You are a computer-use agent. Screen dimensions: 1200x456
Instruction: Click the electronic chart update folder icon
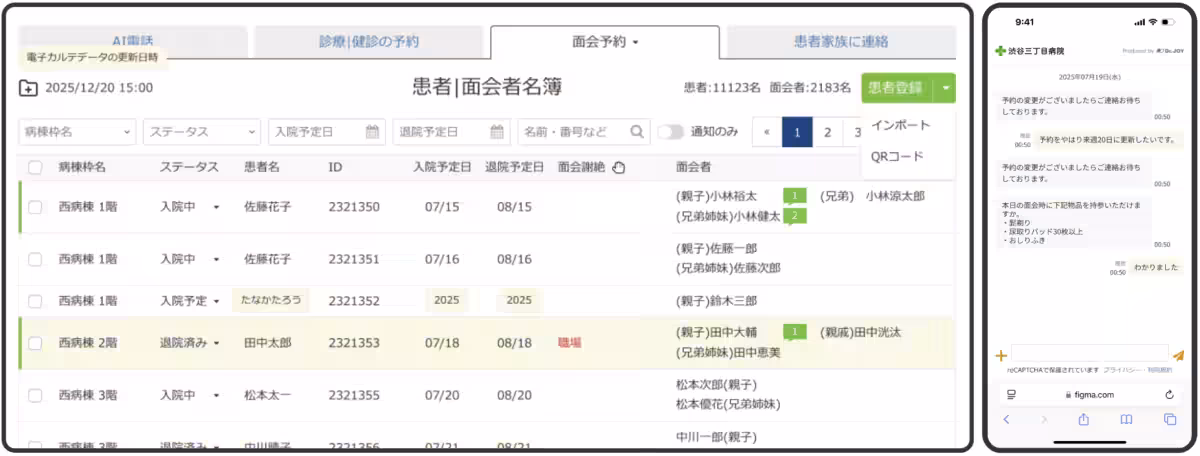tap(28, 88)
